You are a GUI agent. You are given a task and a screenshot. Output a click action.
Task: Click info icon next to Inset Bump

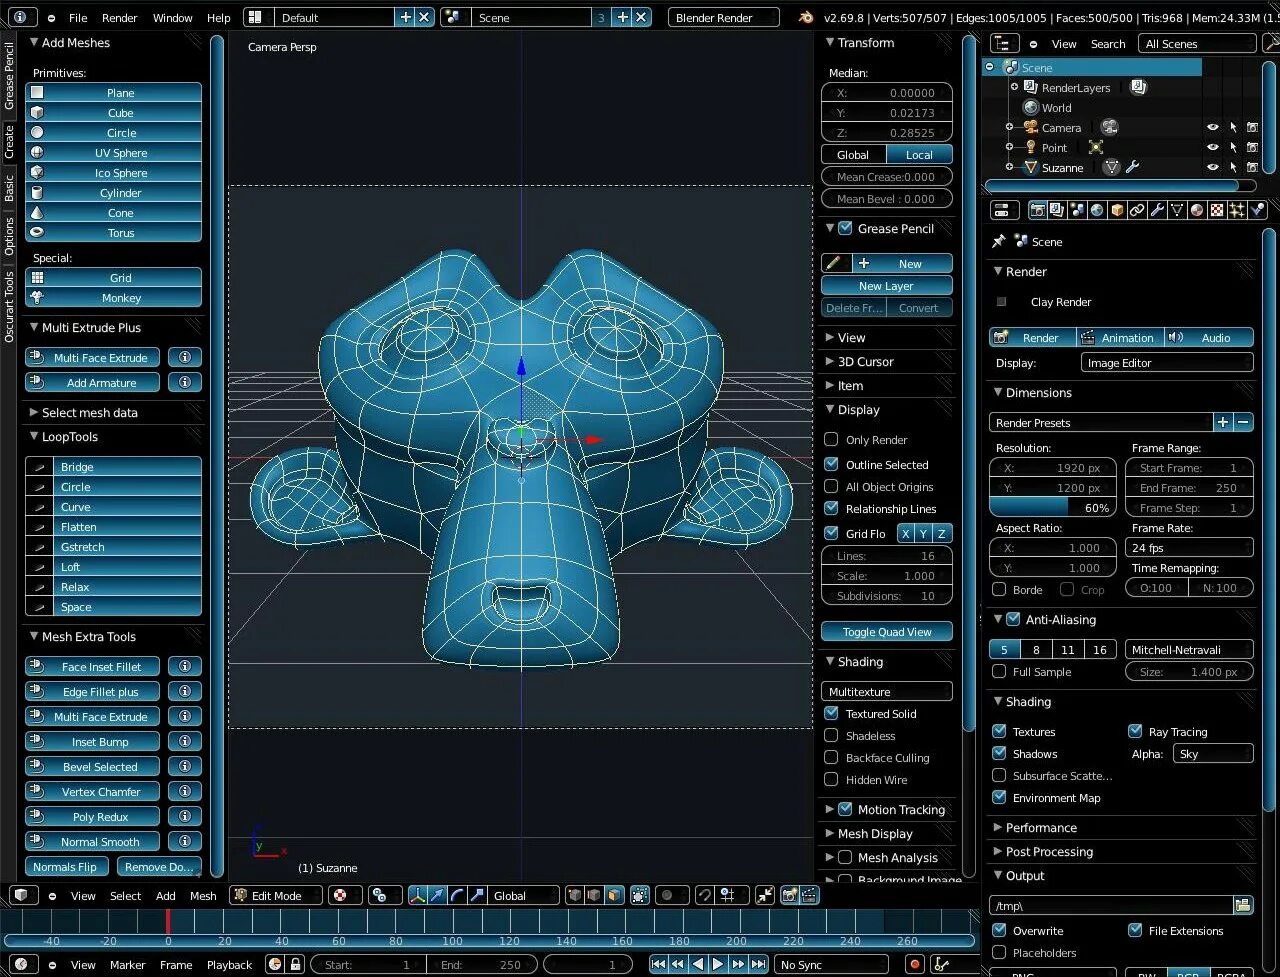coord(185,741)
